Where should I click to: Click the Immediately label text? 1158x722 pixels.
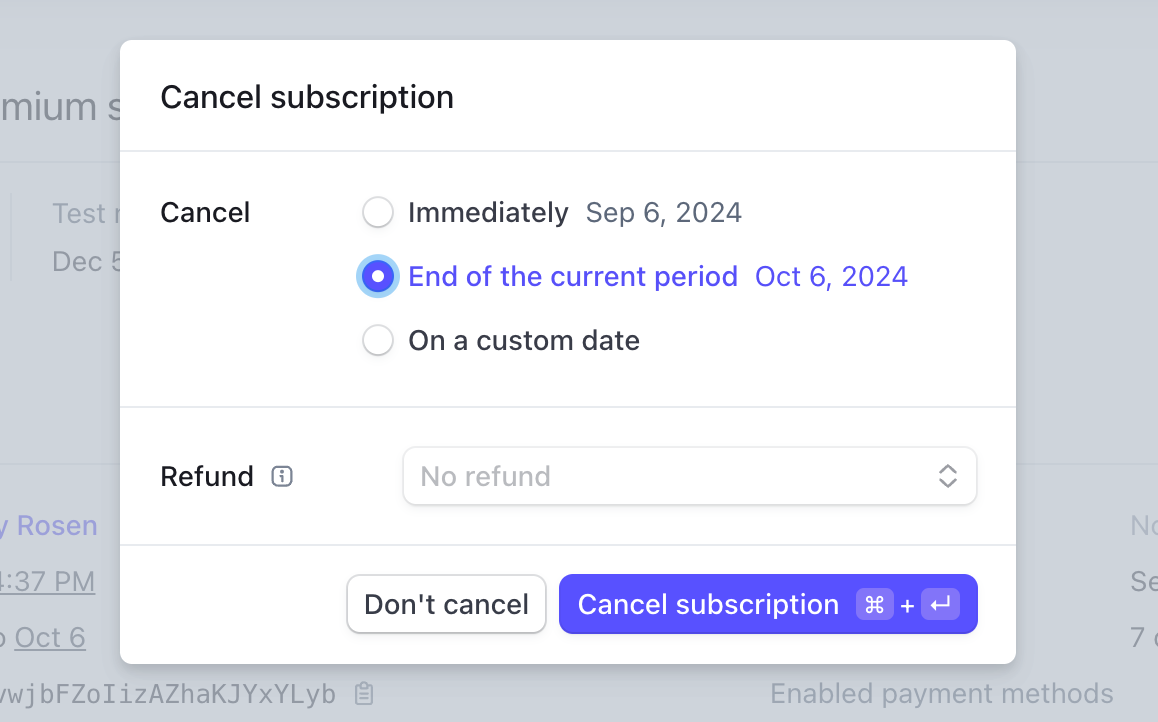point(488,213)
